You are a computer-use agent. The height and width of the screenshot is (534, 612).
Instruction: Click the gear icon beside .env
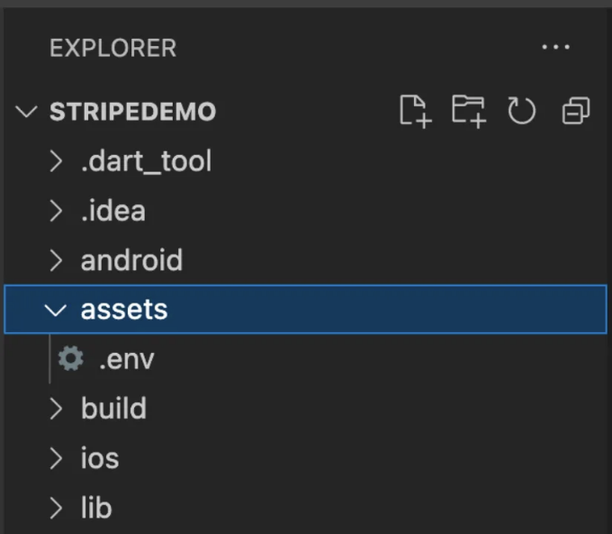click(x=71, y=358)
